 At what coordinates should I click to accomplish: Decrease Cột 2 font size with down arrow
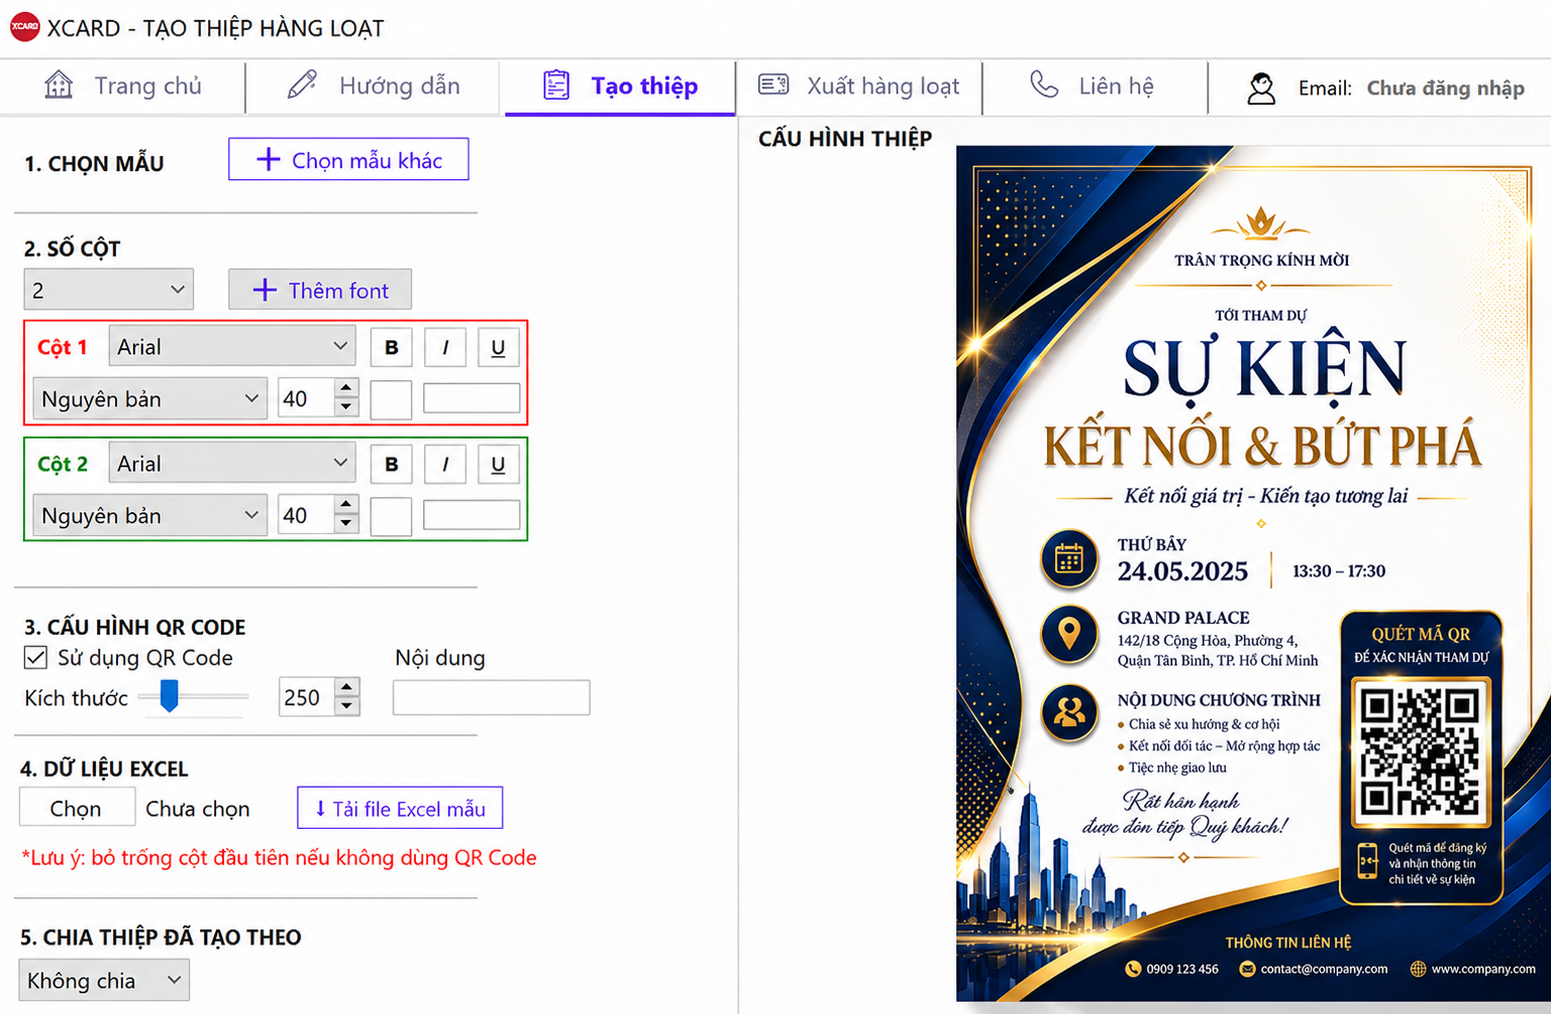click(x=346, y=524)
